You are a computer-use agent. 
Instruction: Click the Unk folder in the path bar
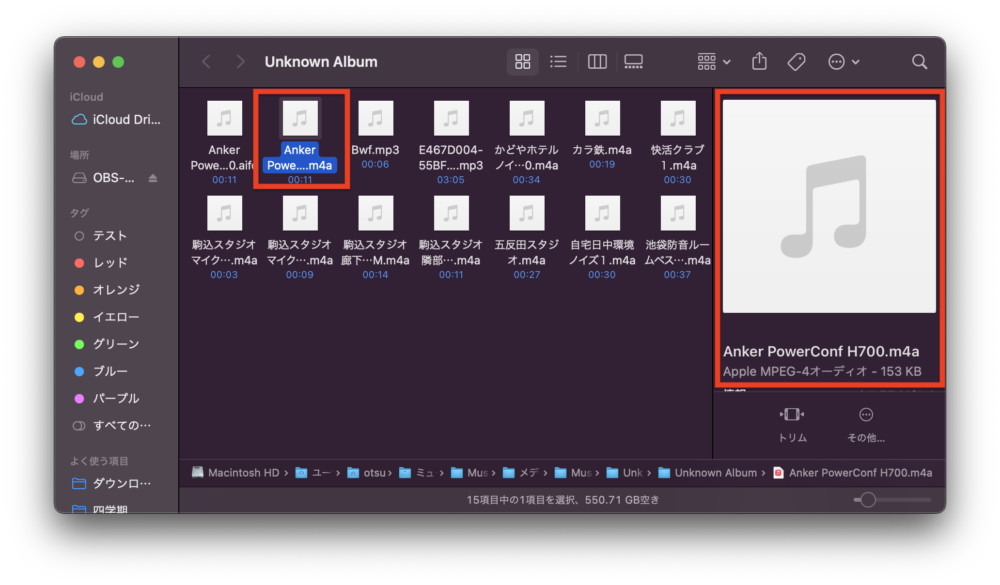click(624, 473)
